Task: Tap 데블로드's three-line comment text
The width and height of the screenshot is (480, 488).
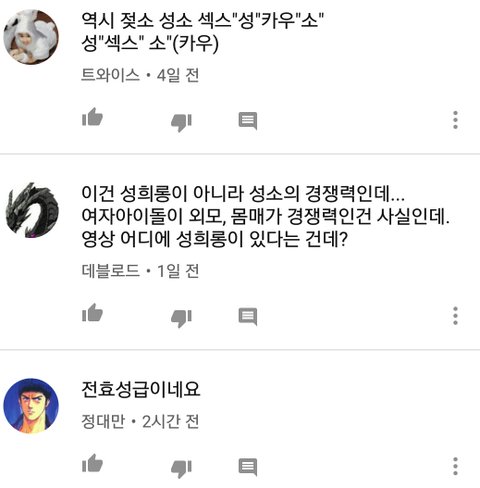Action: tap(266, 216)
